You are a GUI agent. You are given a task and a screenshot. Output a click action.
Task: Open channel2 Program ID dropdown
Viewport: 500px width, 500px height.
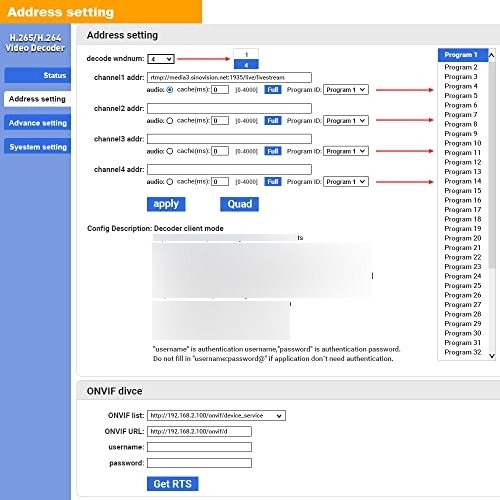(x=346, y=121)
